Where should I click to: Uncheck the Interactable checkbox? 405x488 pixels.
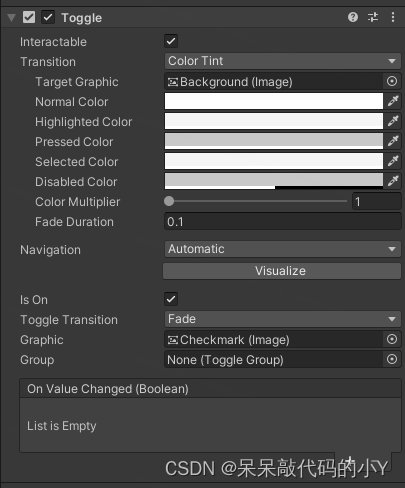(171, 41)
